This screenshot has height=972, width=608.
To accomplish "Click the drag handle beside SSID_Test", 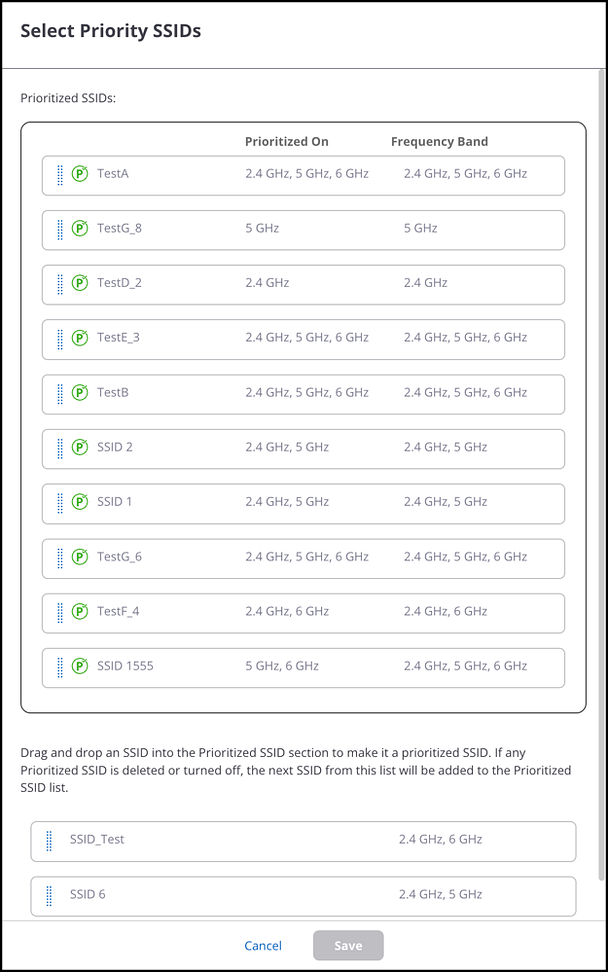I will [x=49, y=841].
